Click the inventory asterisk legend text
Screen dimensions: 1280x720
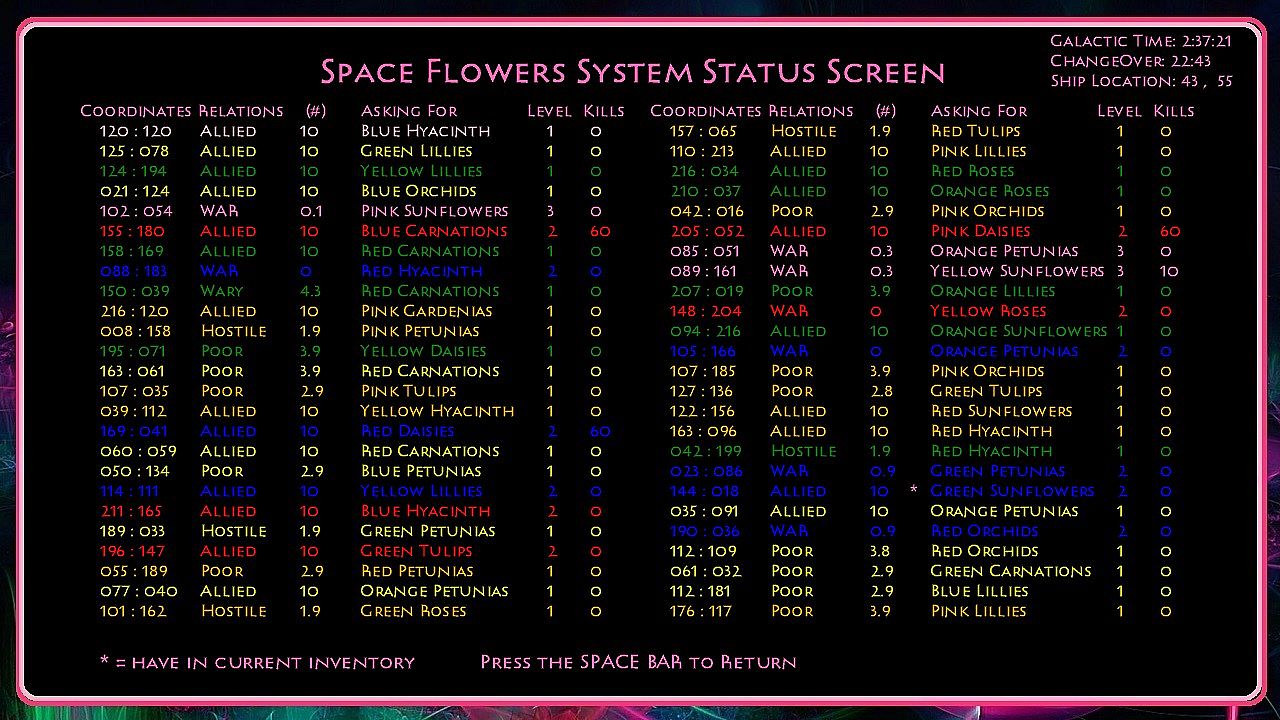tap(257, 662)
